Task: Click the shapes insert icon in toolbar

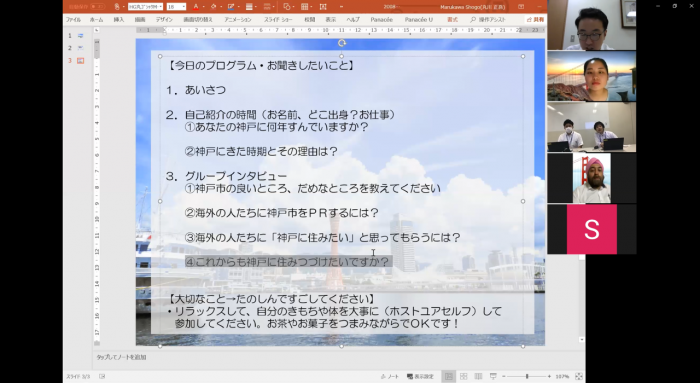Action: [x=287, y=7]
